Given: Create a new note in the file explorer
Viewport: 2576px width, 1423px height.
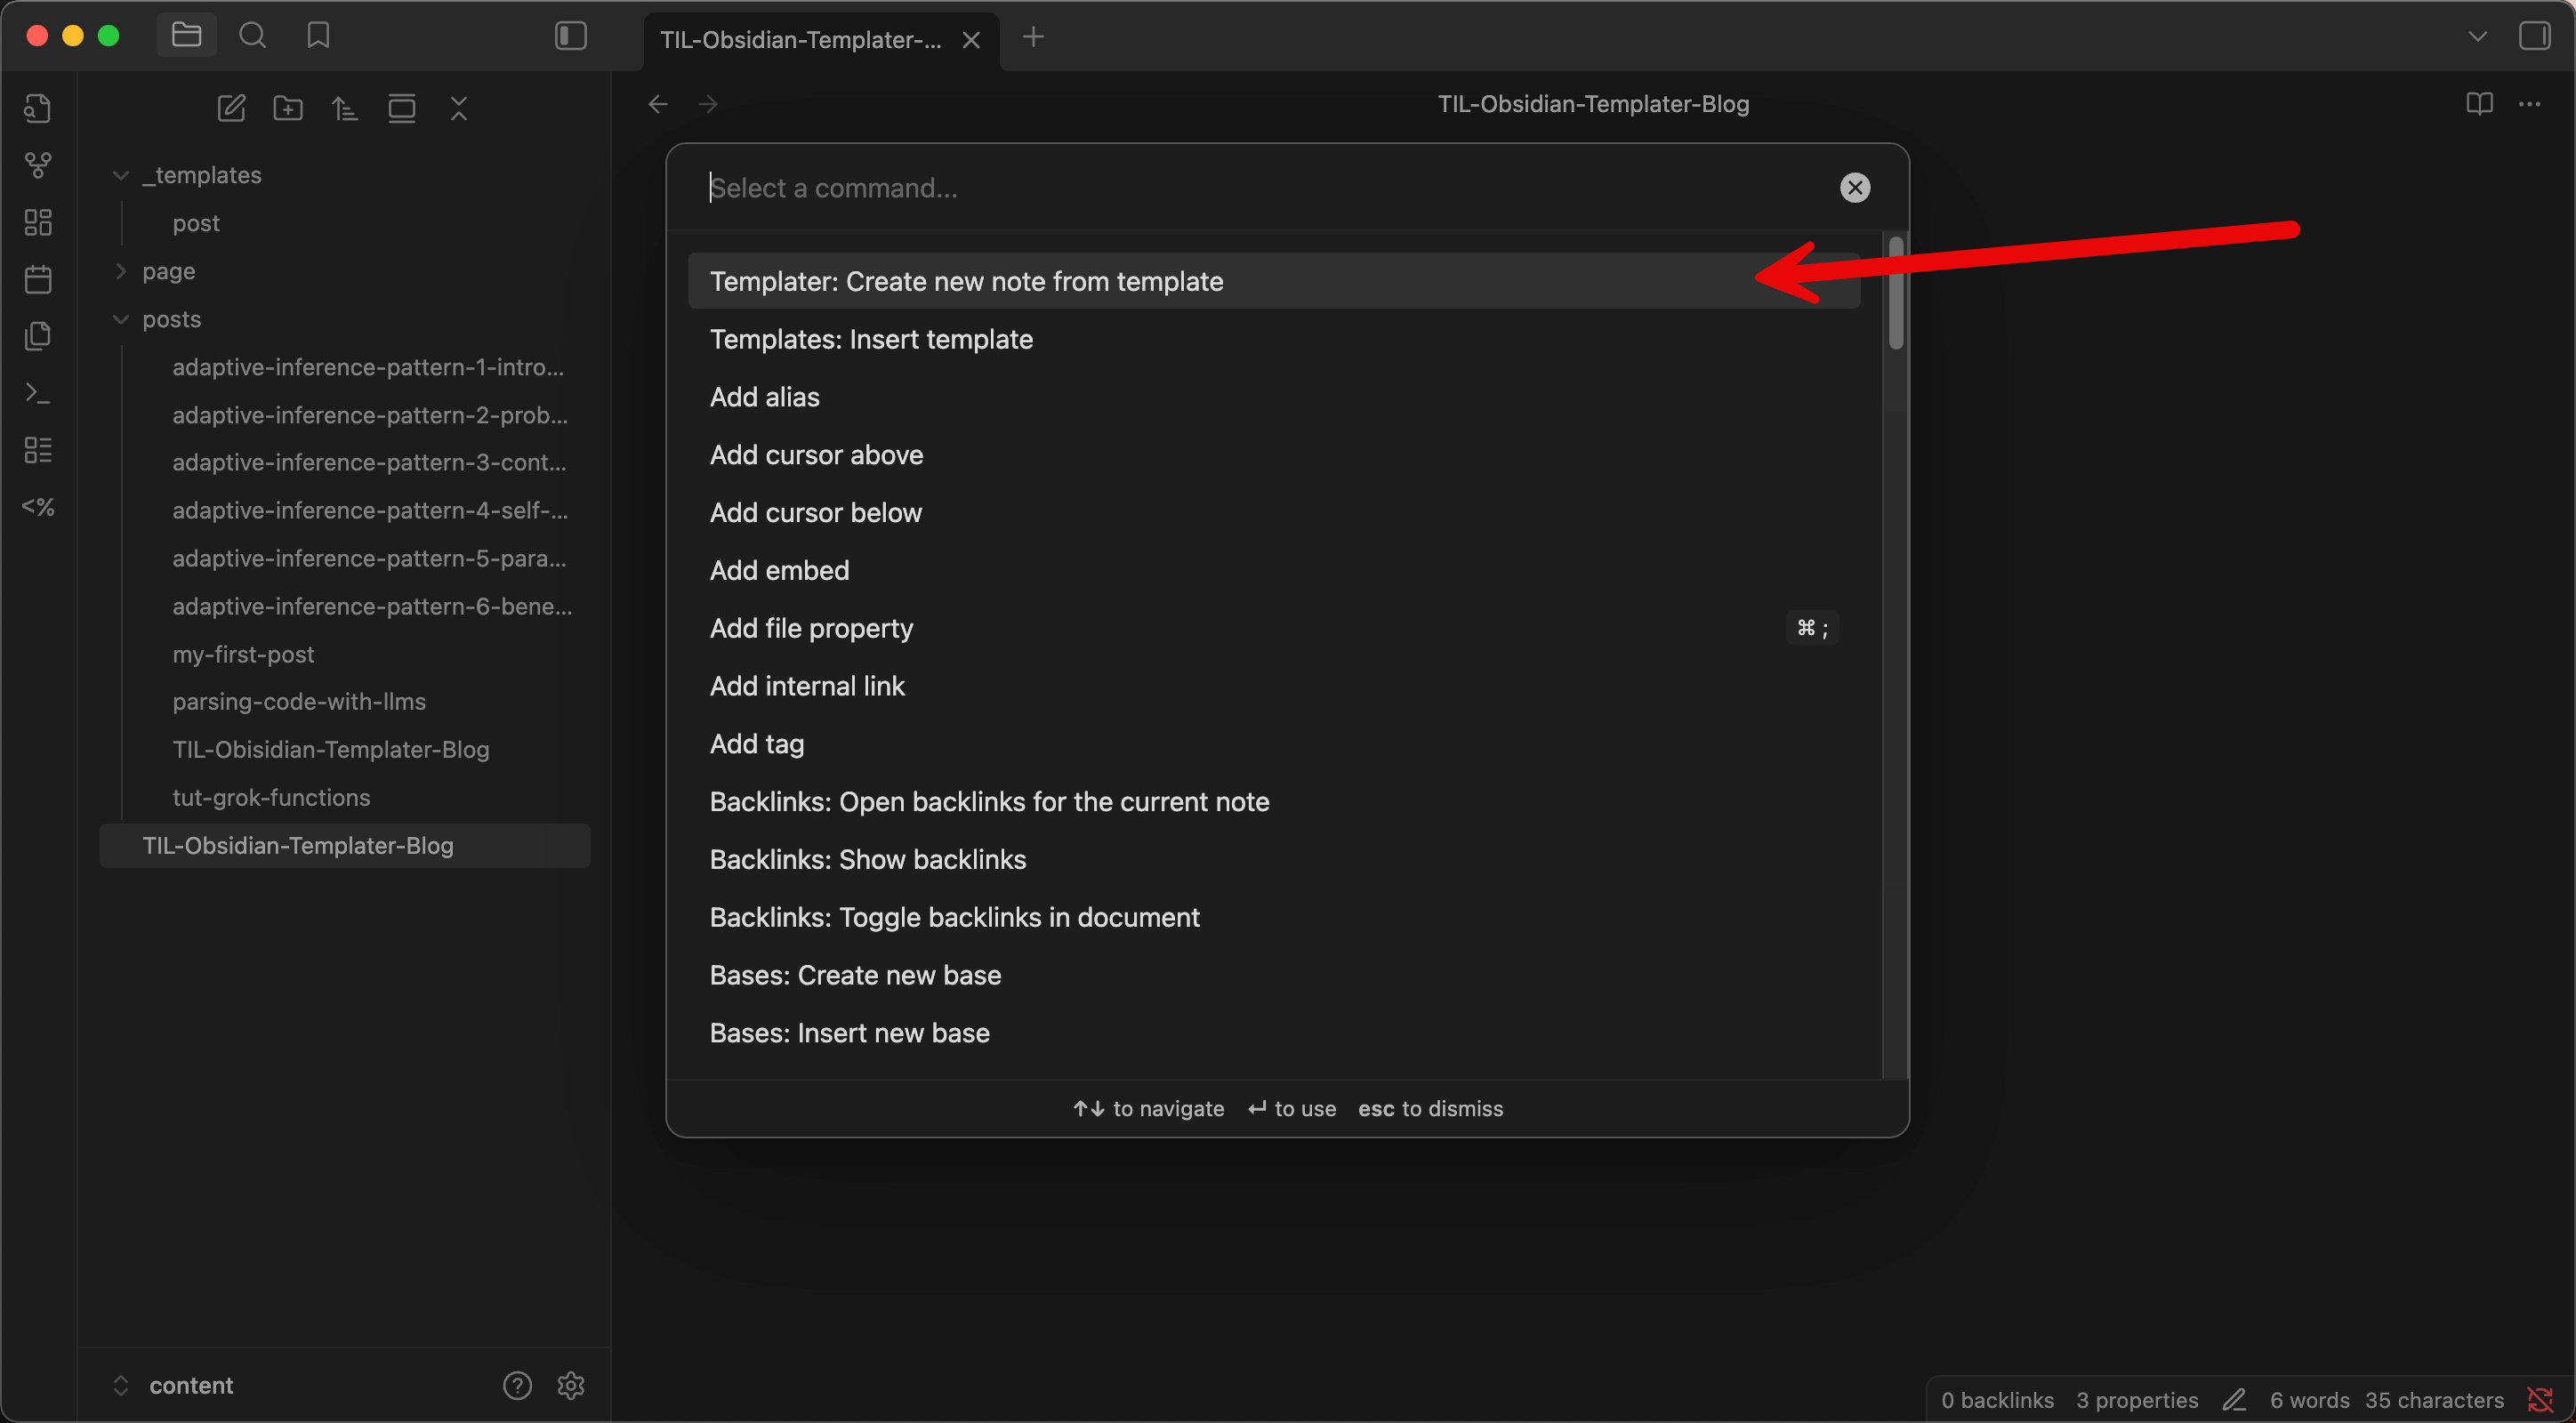Looking at the screenshot, I should 231,108.
